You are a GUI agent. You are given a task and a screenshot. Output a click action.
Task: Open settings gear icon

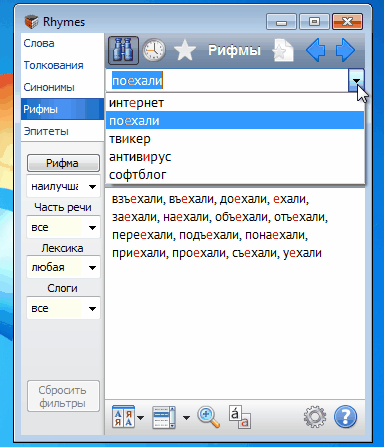point(315,417)
